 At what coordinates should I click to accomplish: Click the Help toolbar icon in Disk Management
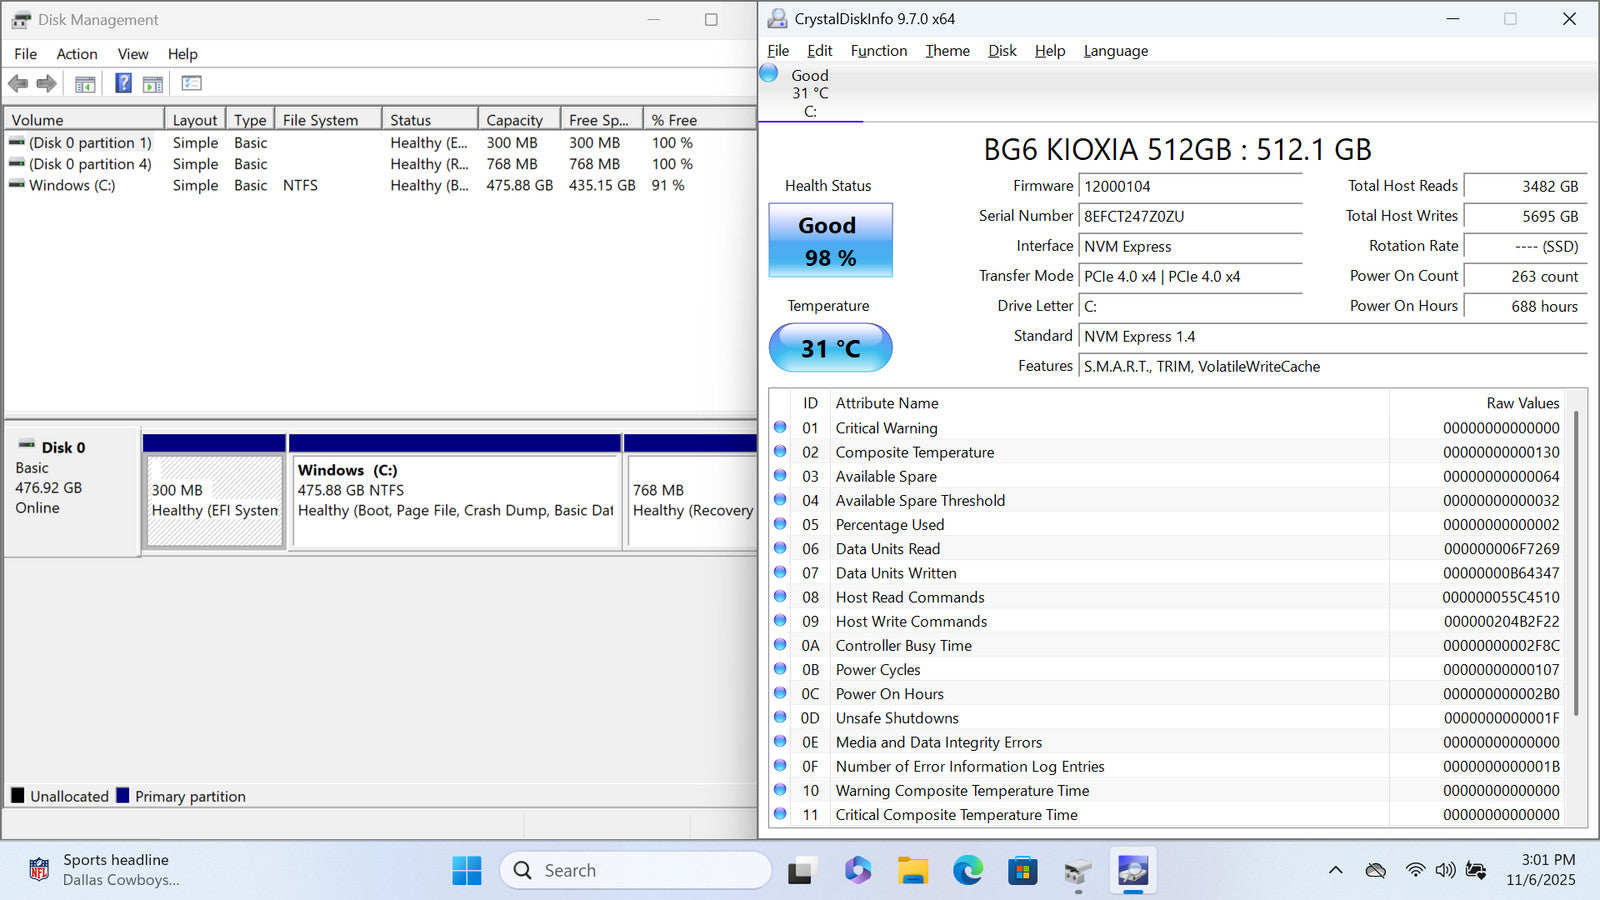point(123,84)
